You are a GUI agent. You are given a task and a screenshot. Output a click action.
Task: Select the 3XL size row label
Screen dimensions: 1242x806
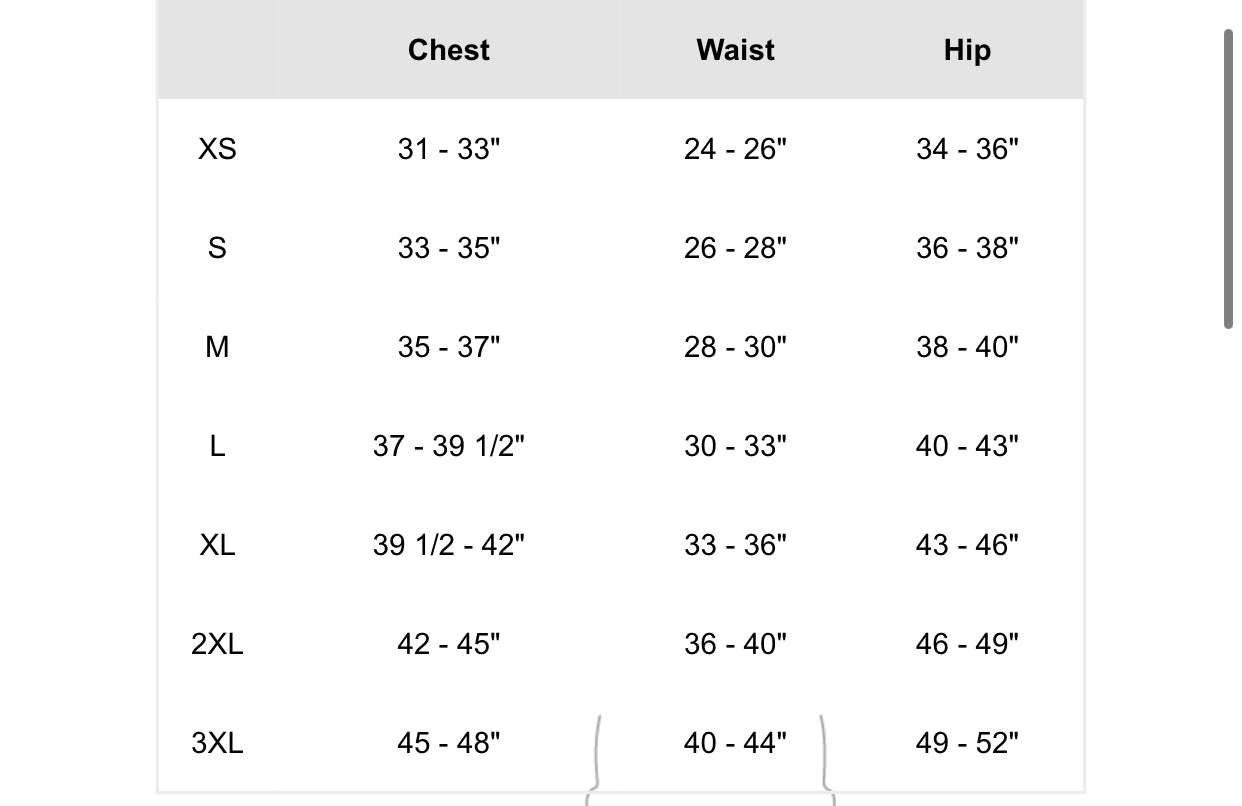(217, 743)
